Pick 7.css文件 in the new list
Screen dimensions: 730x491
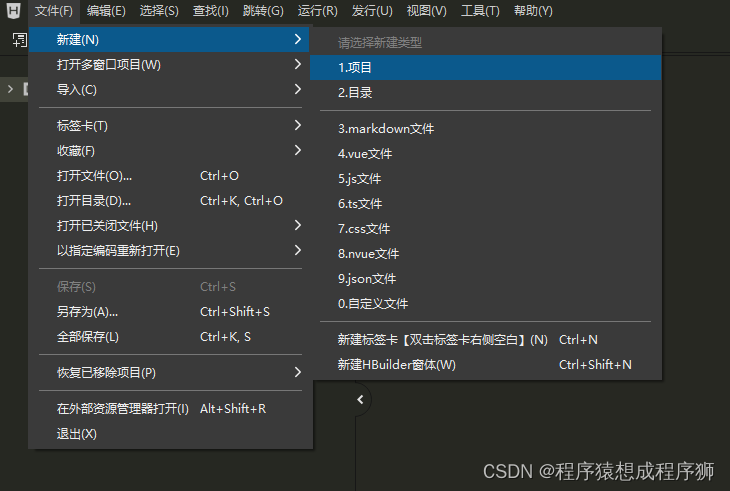click(364, 229)
